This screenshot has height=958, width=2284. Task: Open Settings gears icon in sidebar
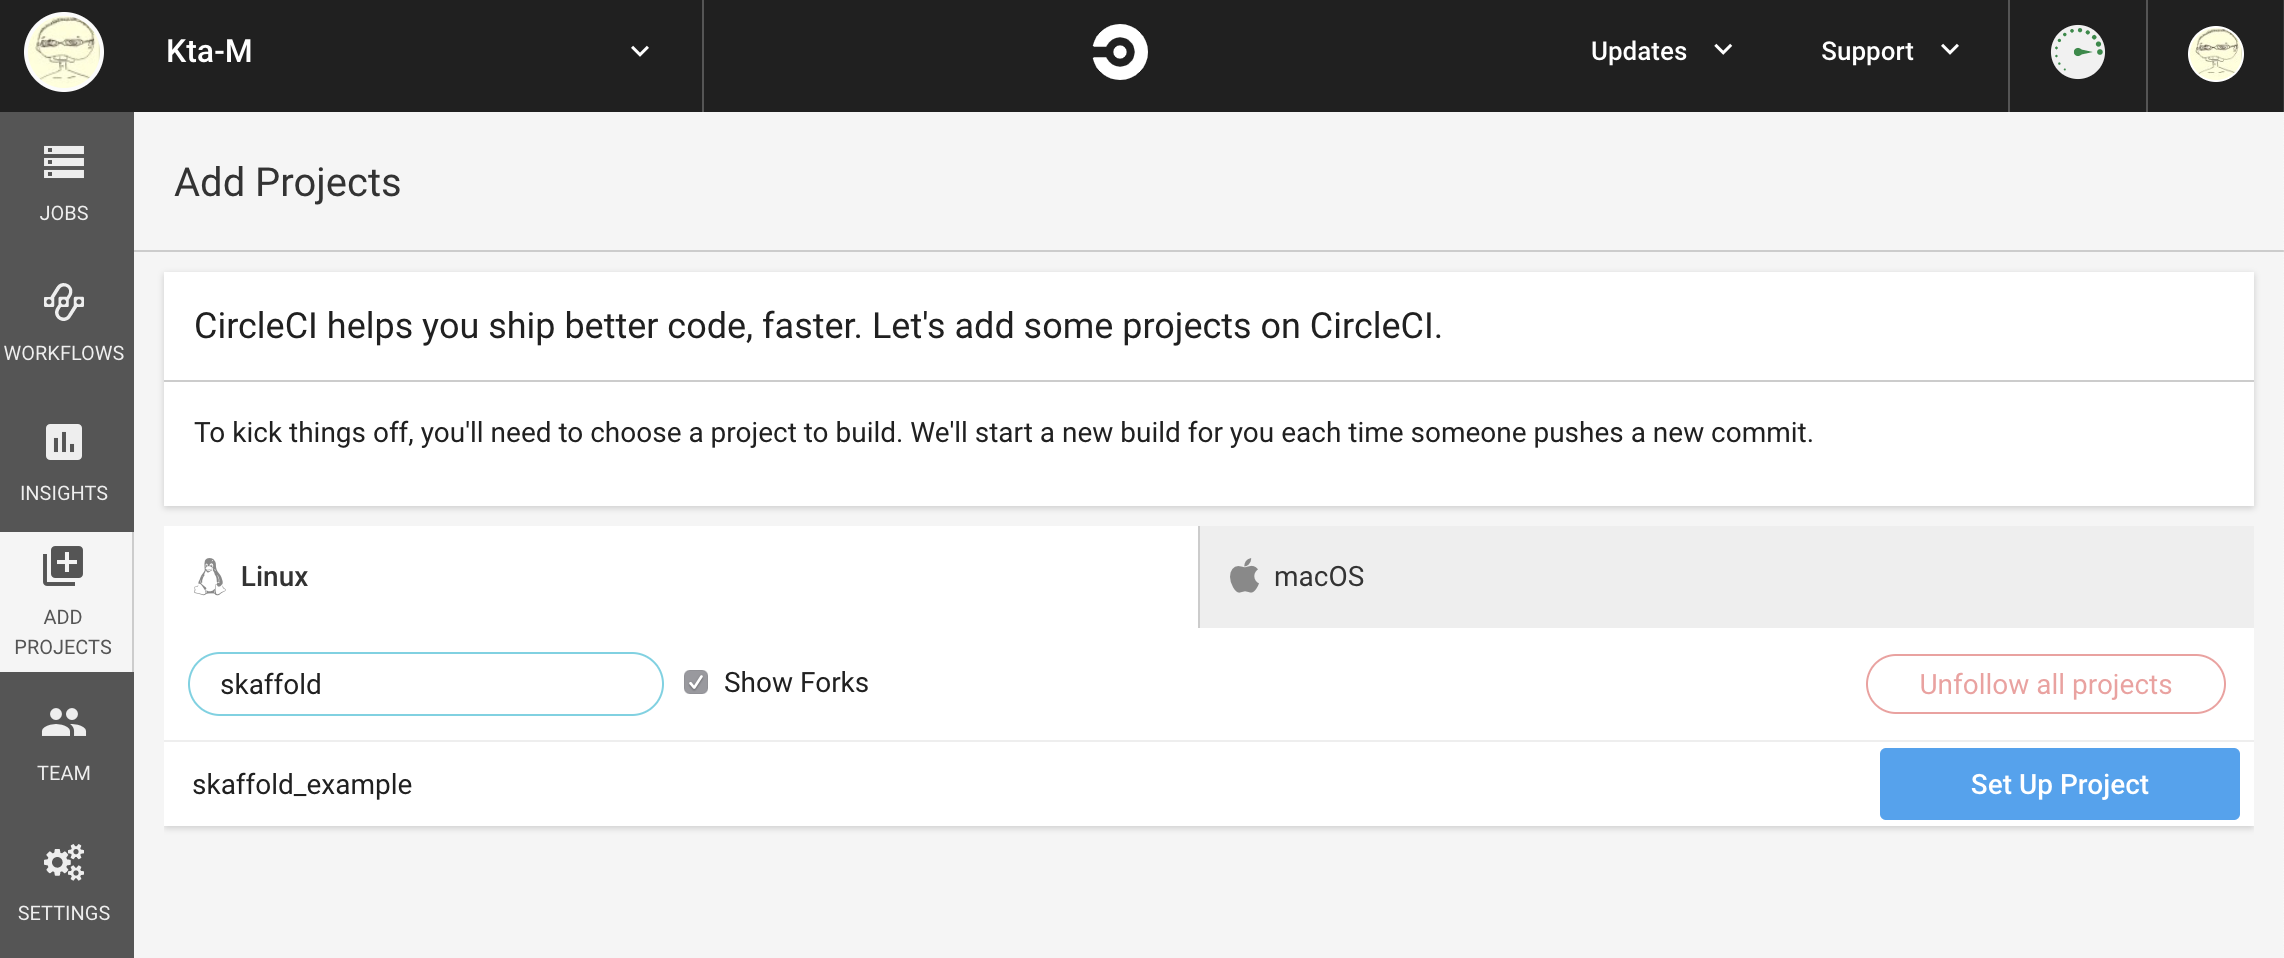click(x=64, y=862)
